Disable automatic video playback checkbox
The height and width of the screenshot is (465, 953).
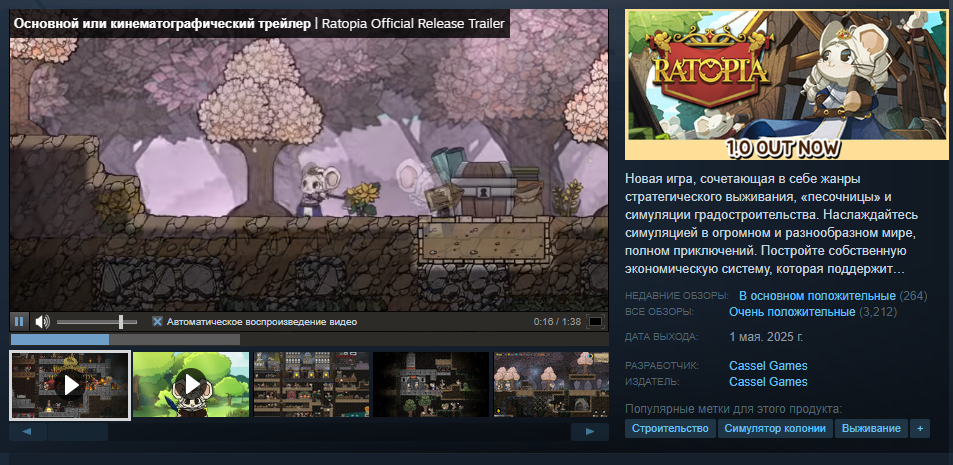point(157,322)
